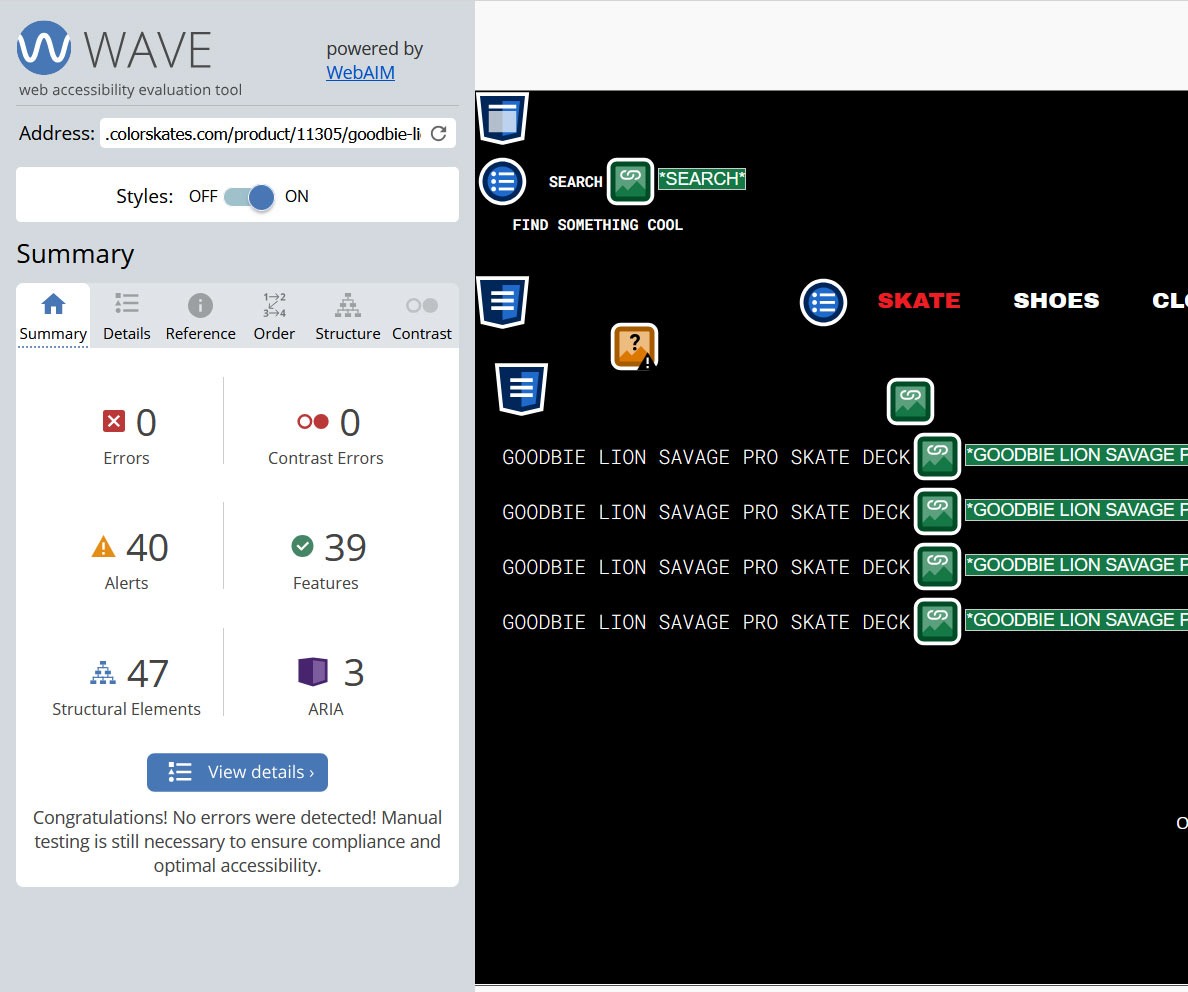Click the purple ARIA icon in summary
Viewport: 1188px width, 992px height.
click(312, 672)
